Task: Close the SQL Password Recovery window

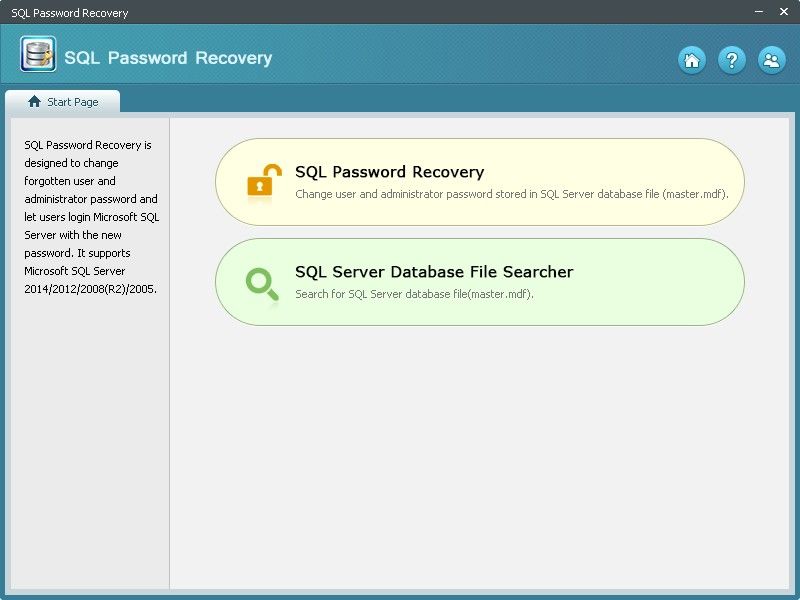Action: click(784, 11)
